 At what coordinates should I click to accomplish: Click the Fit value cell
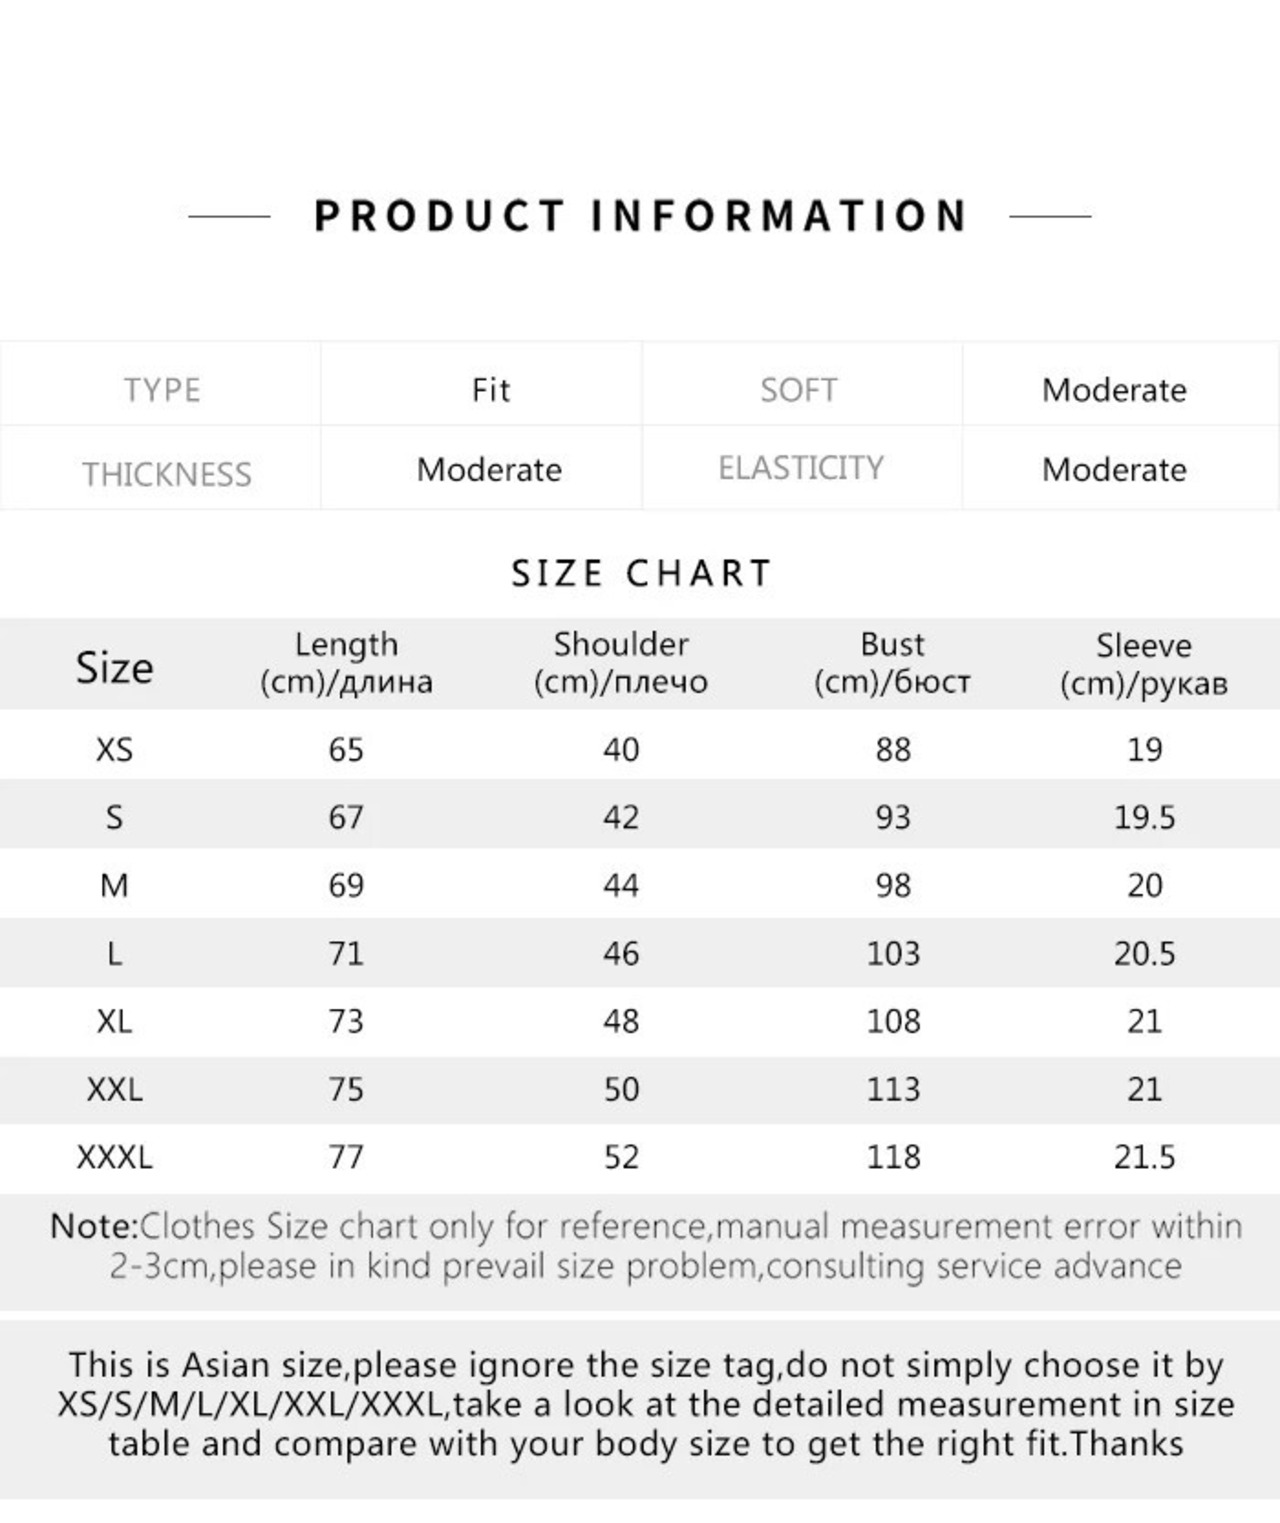tap(490, 389)
